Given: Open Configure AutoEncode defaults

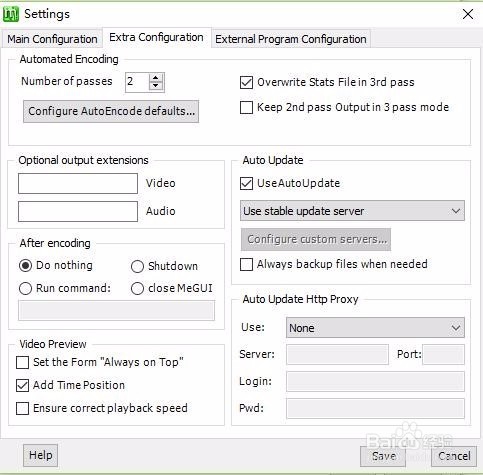Looking at the screenshot, I should (x=111, y=111).
